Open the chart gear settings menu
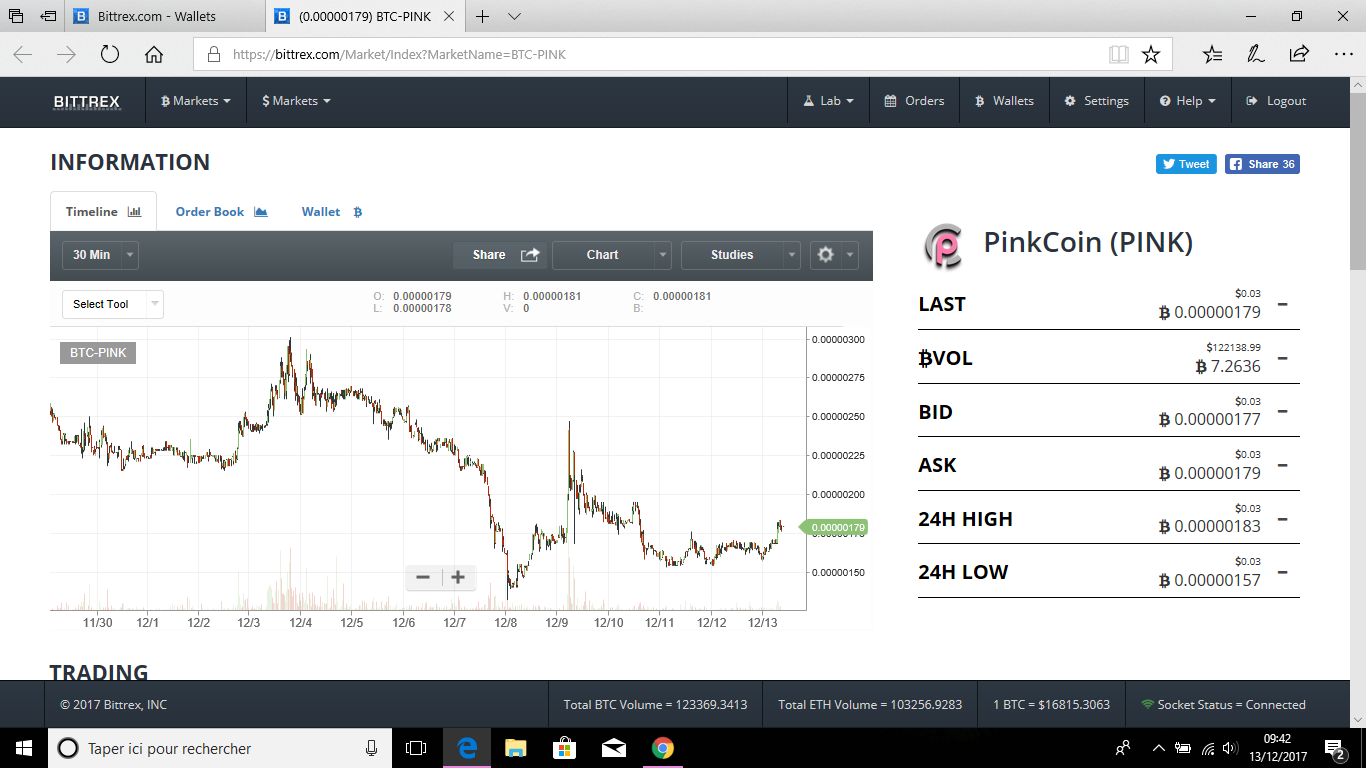This screenshot has width=1366, height=768. (x=834, y=255)
